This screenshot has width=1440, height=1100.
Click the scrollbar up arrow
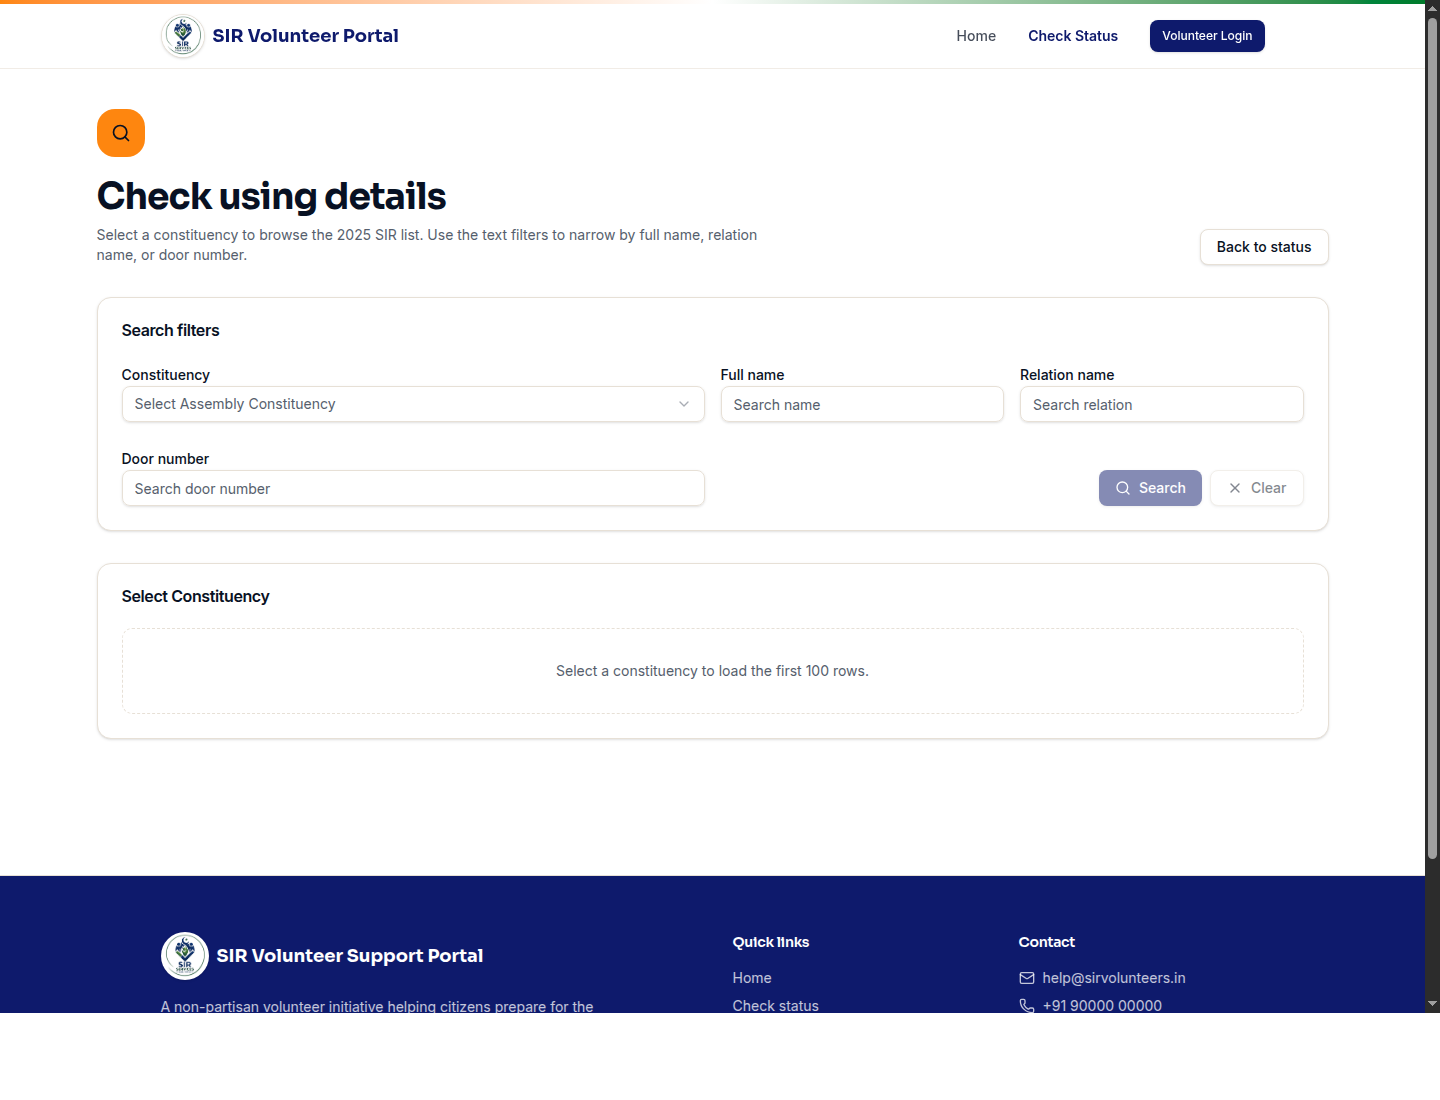click(1432, 8)
